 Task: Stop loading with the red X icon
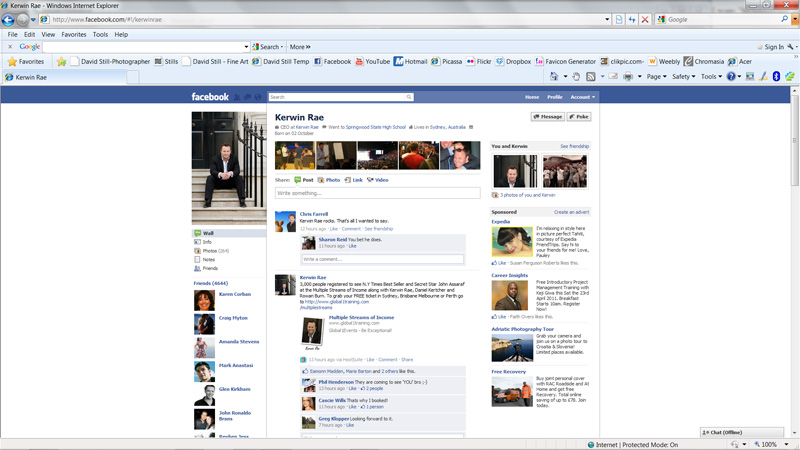645,19
